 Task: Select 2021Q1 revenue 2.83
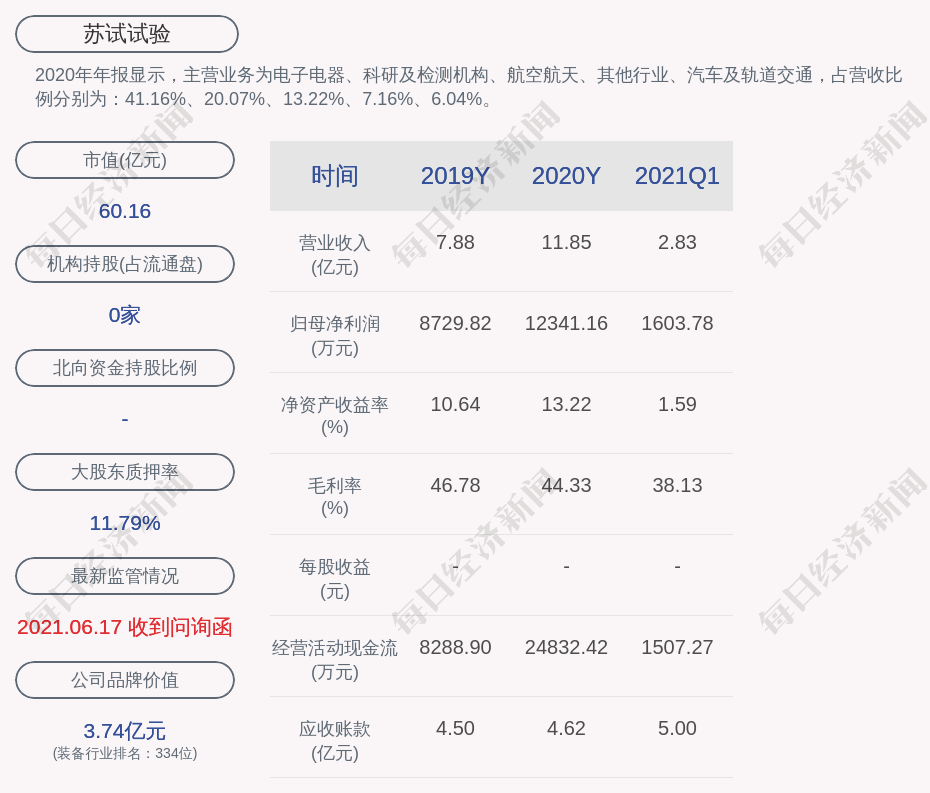tap(677, 242)
